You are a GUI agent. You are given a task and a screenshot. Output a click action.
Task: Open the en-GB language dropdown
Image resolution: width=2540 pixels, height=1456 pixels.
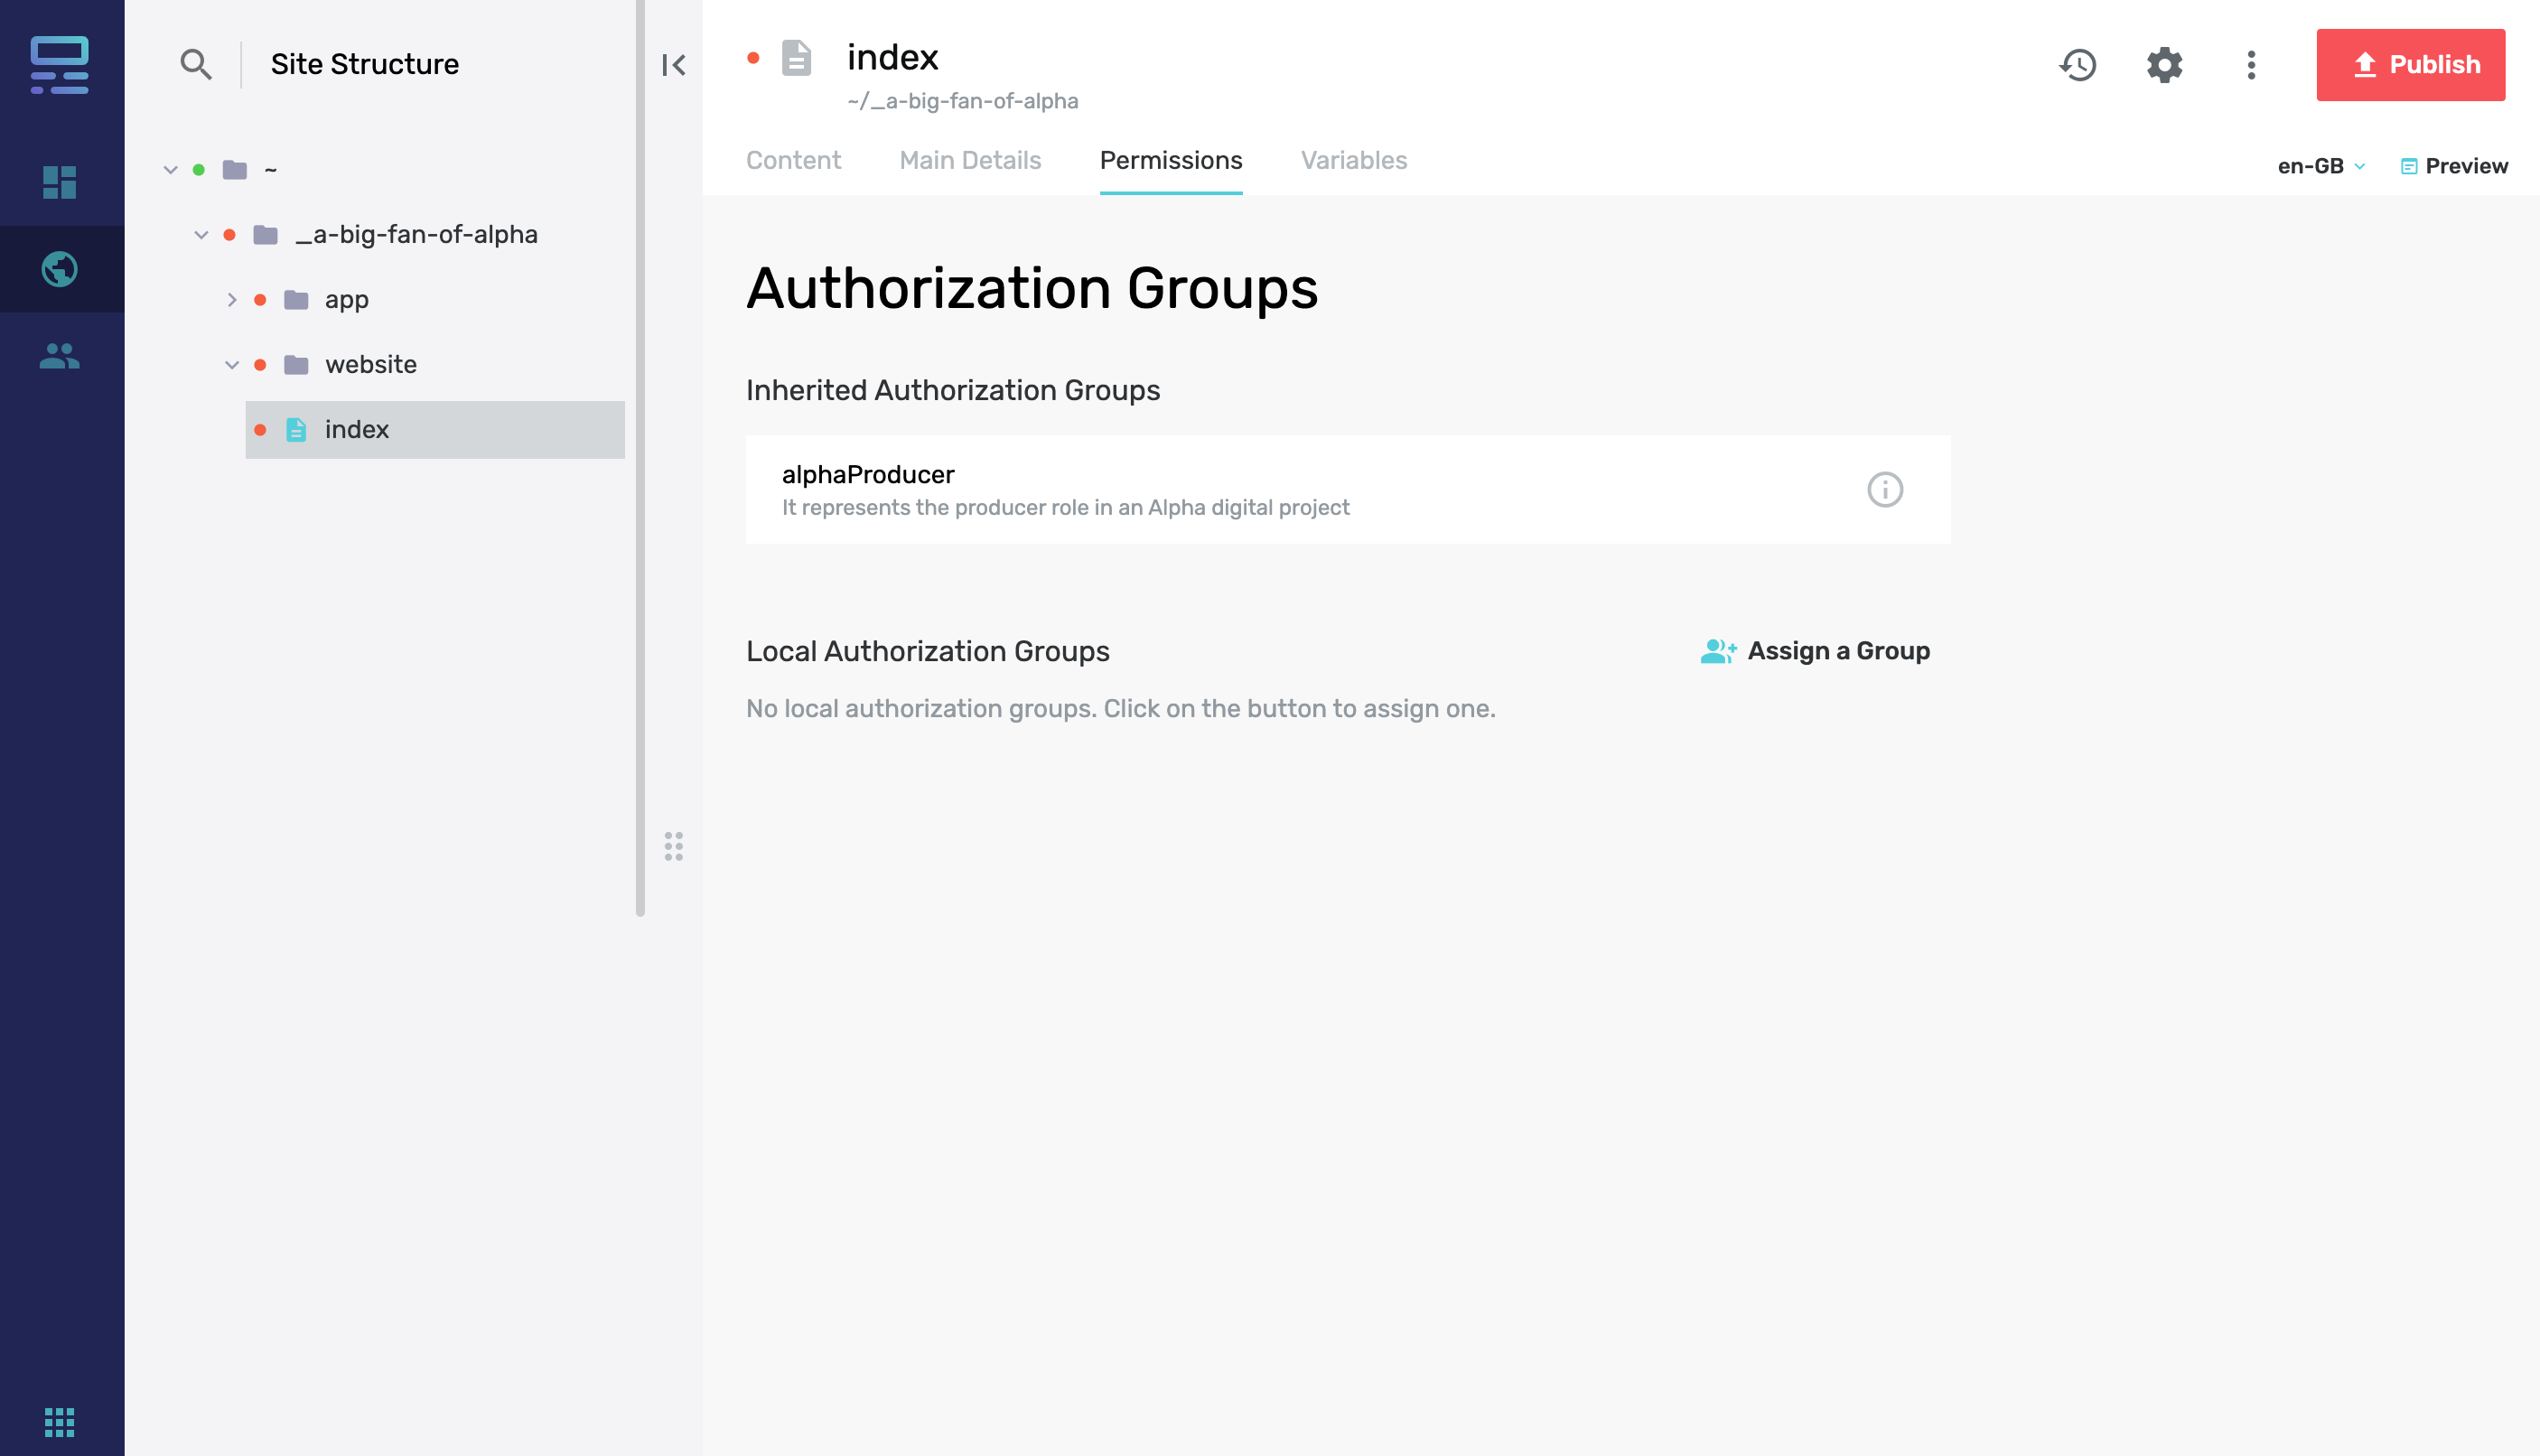coord(2321,166)
